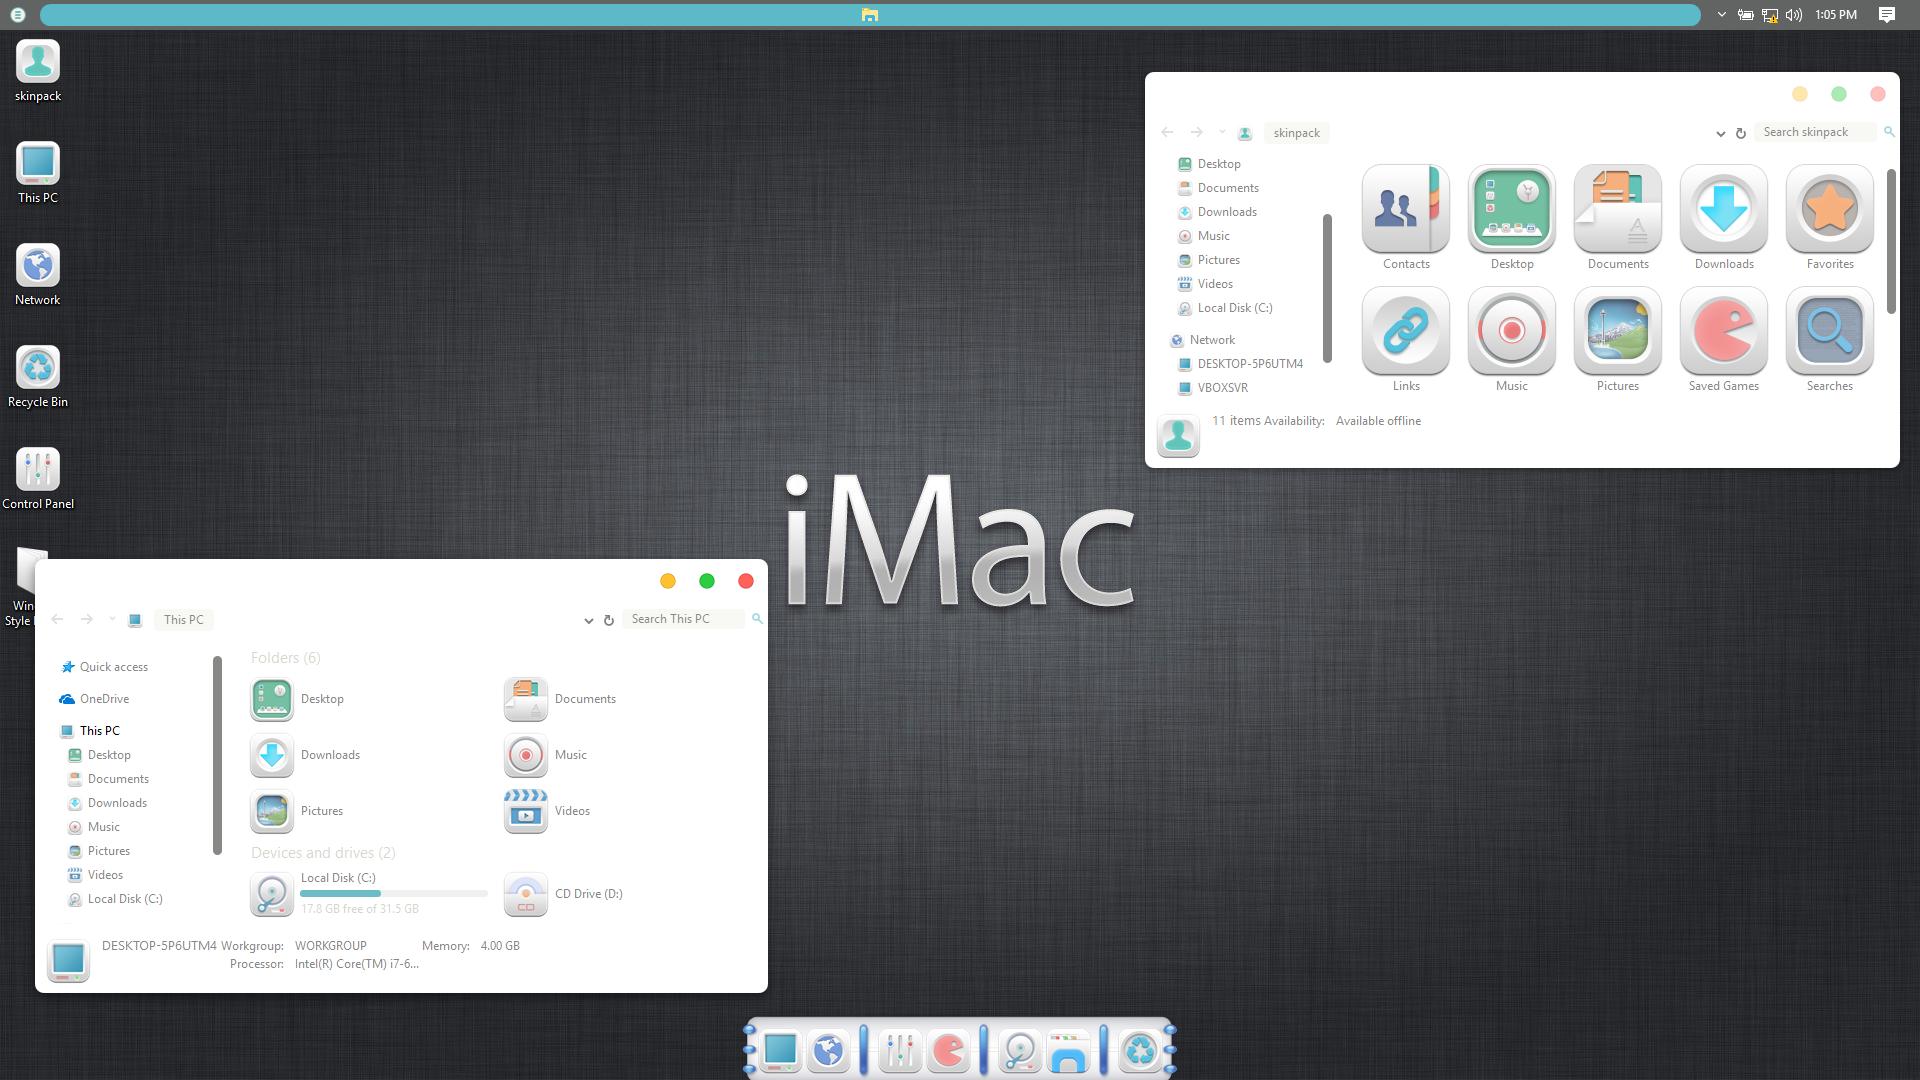The height and width of the screenshot is (1080, 1920).
Task: Select OneDrive in navigation pane
Action: tap(104, 699)
